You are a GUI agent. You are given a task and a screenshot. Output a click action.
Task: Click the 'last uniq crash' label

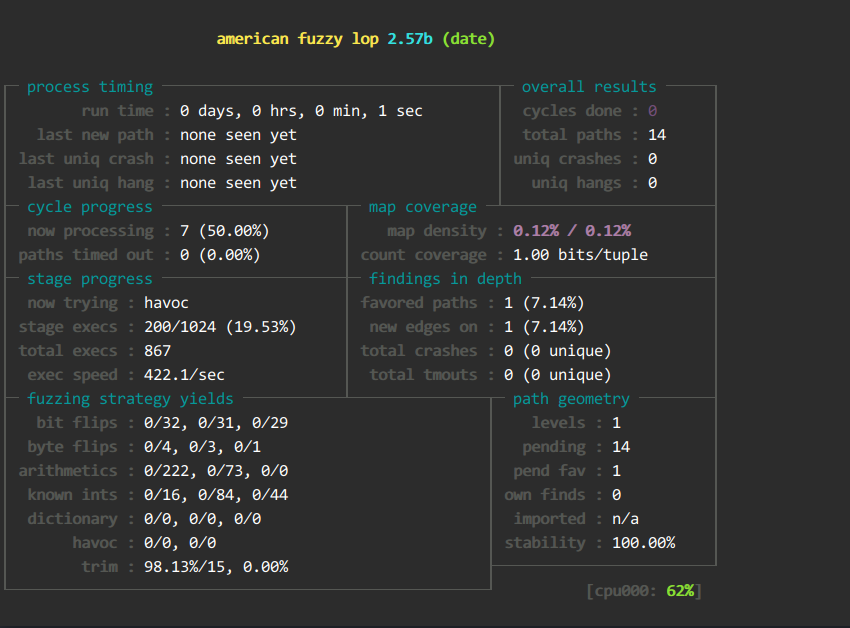click(86, 158)
